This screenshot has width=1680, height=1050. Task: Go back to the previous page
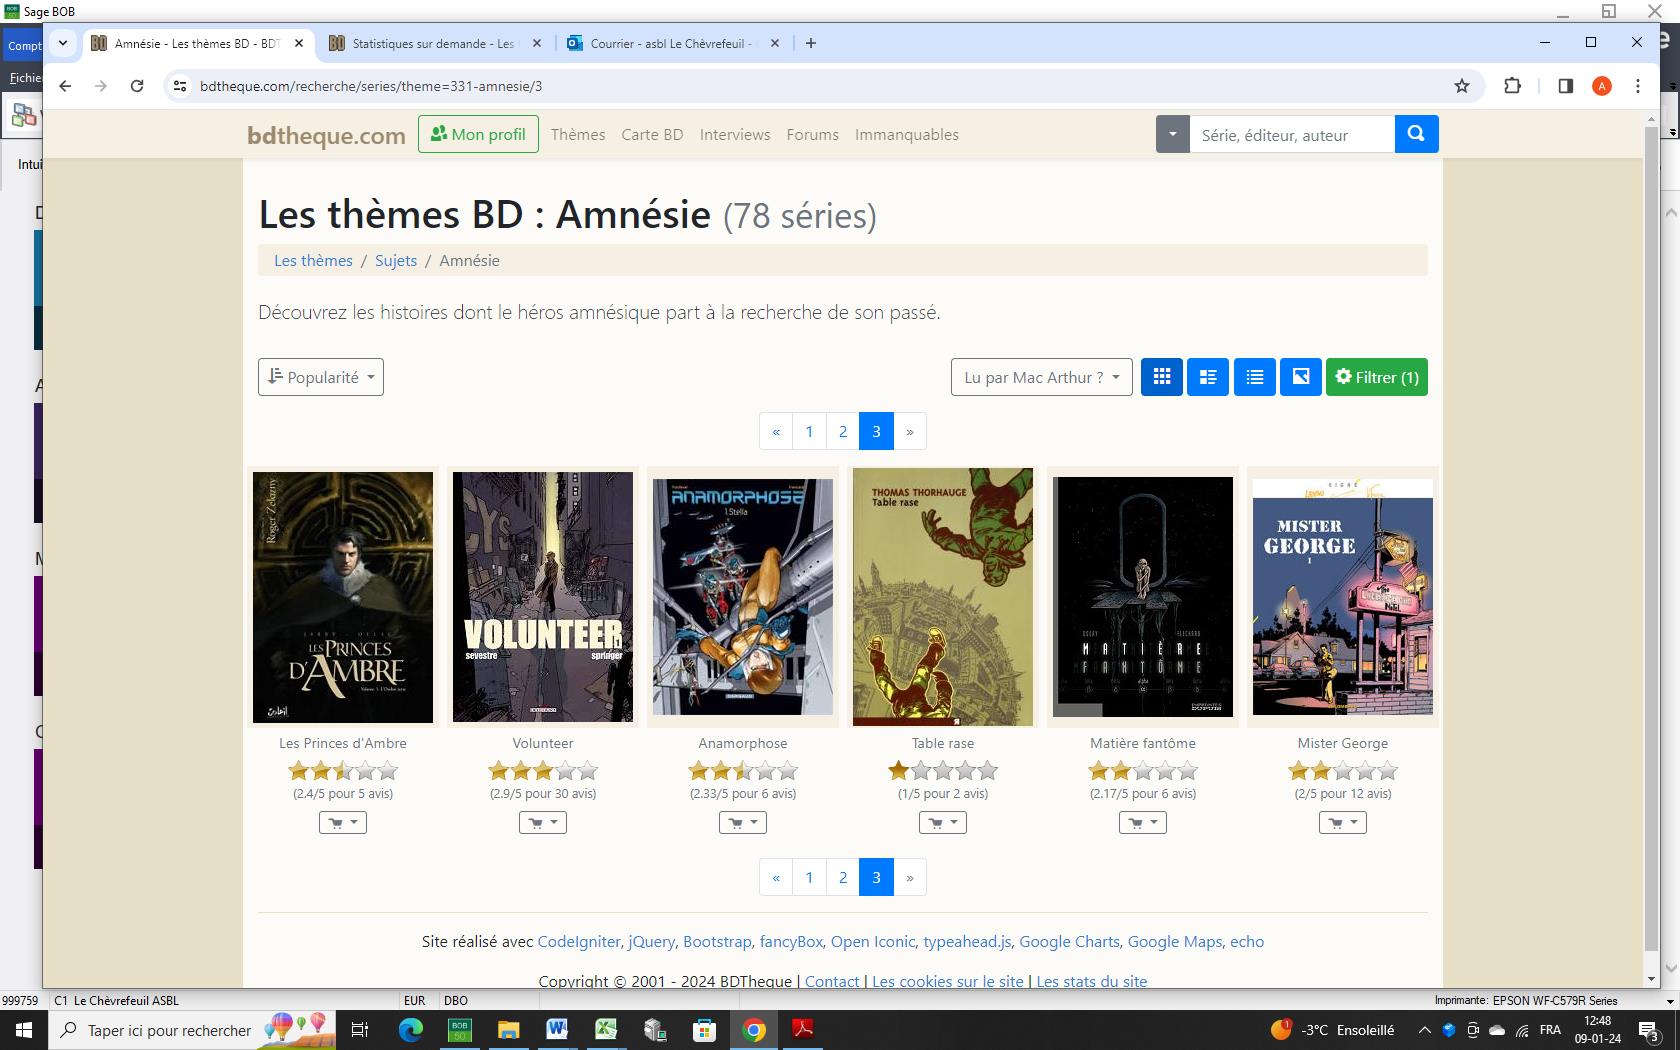click(65, 86)
